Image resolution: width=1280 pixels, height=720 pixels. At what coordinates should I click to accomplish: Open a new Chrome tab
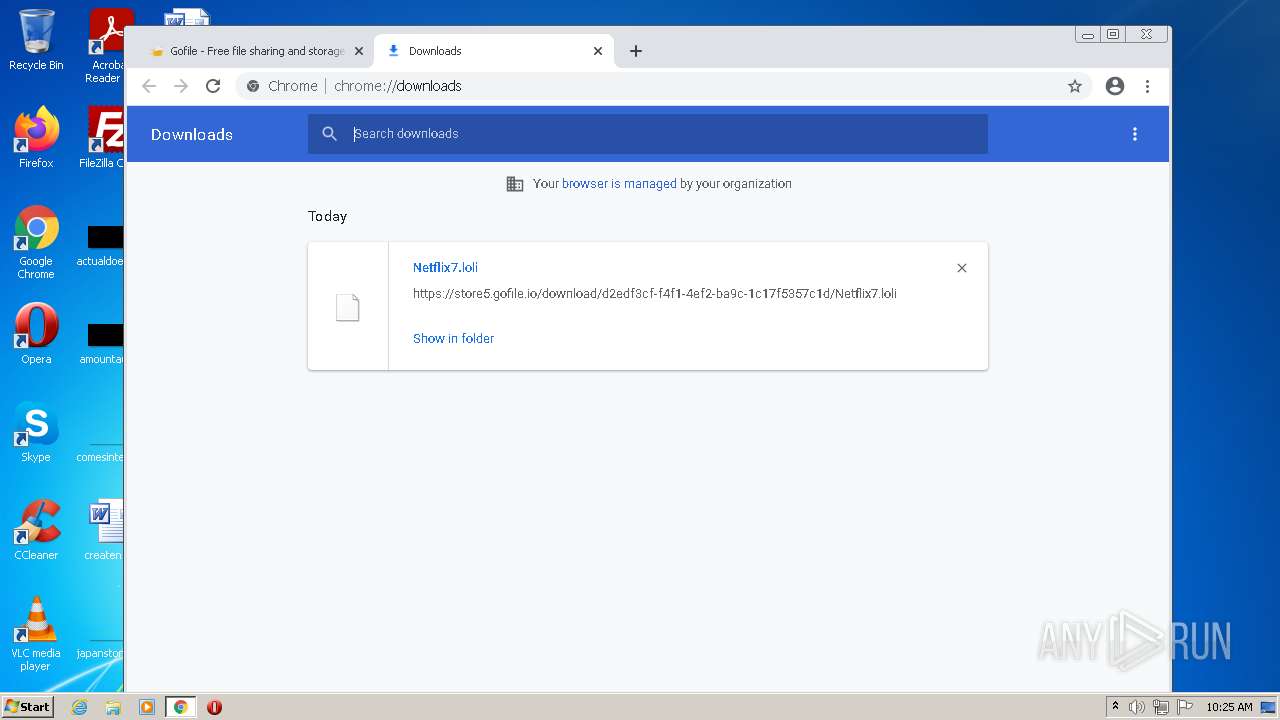pos(636,51)
